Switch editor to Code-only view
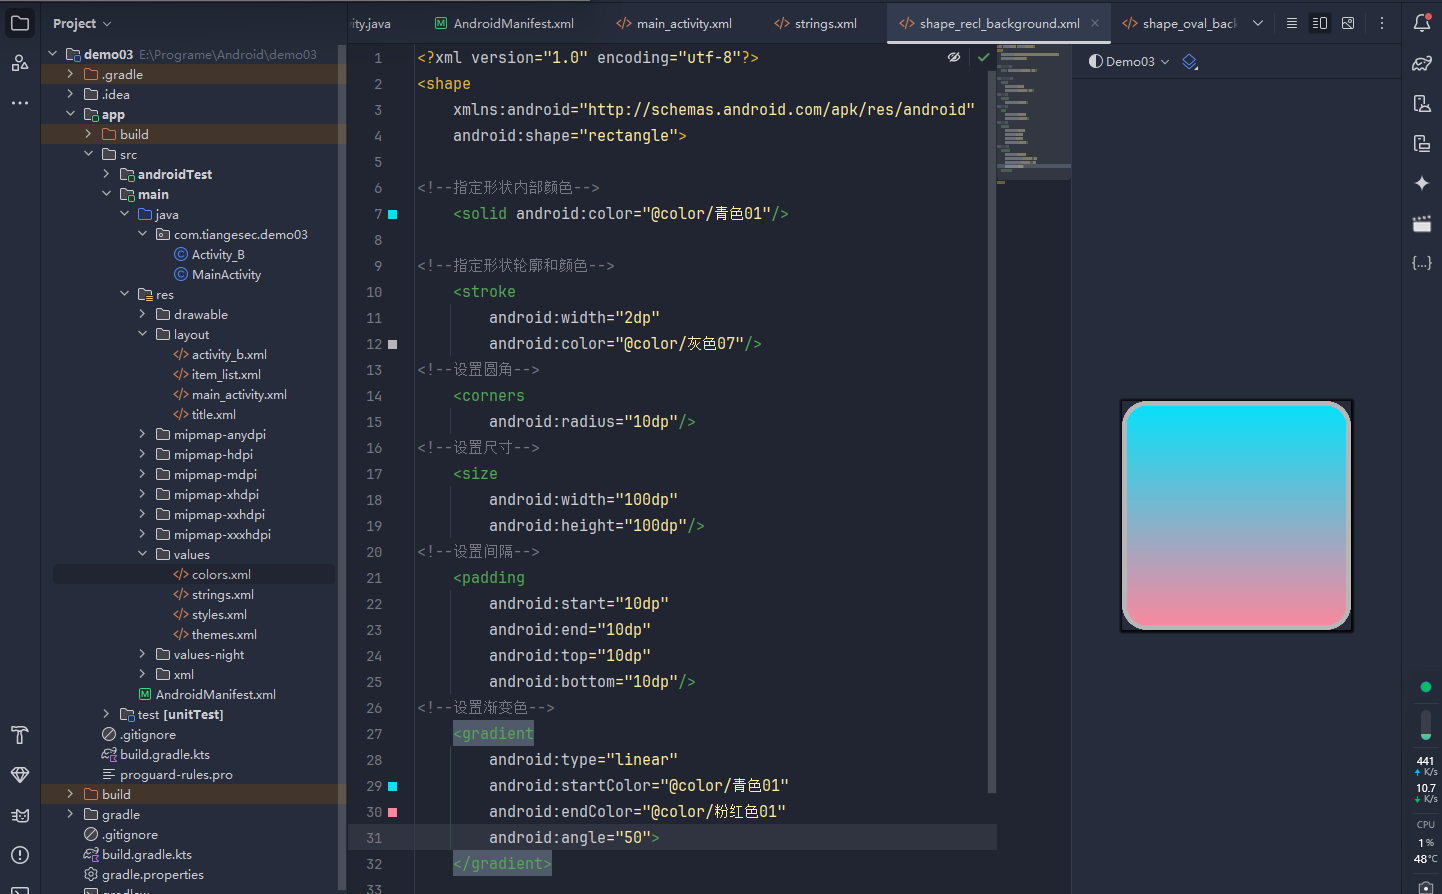Image resolution: width=1442 pixels, height=894 pixels. click(x=1292, y=23)
